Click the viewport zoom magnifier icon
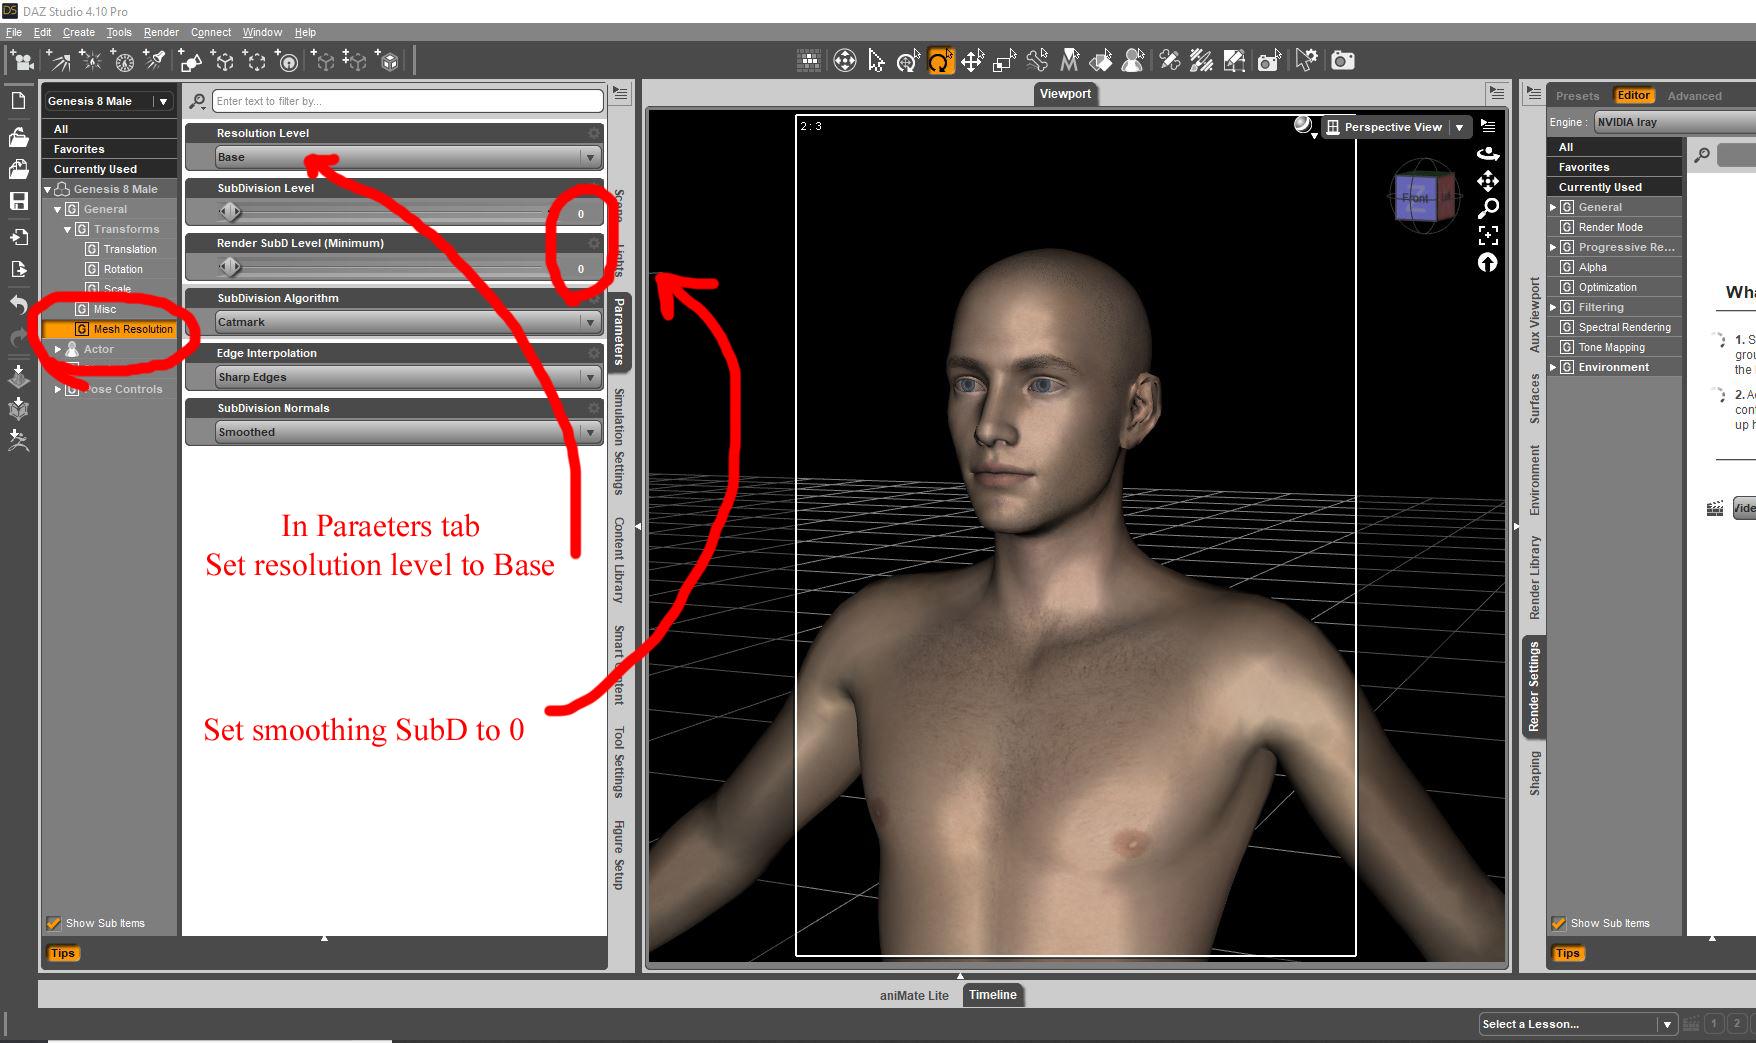 click(x=1488, y=208)
